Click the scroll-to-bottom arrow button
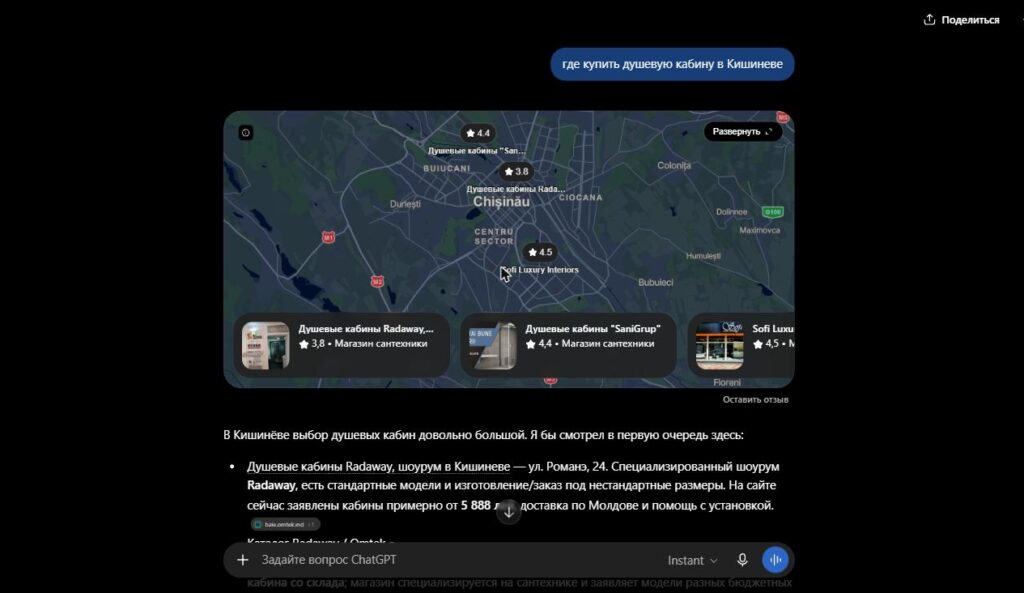The width and height of the screenshot is (1024, 593). click(x=509, y=512)
